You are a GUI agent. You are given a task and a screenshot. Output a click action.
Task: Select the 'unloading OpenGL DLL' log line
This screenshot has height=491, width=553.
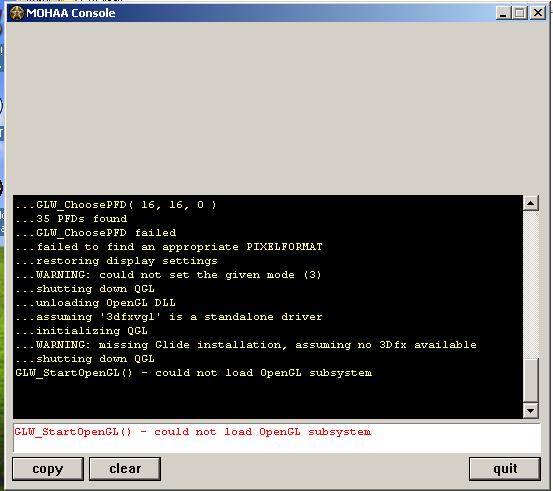point(95,303)
